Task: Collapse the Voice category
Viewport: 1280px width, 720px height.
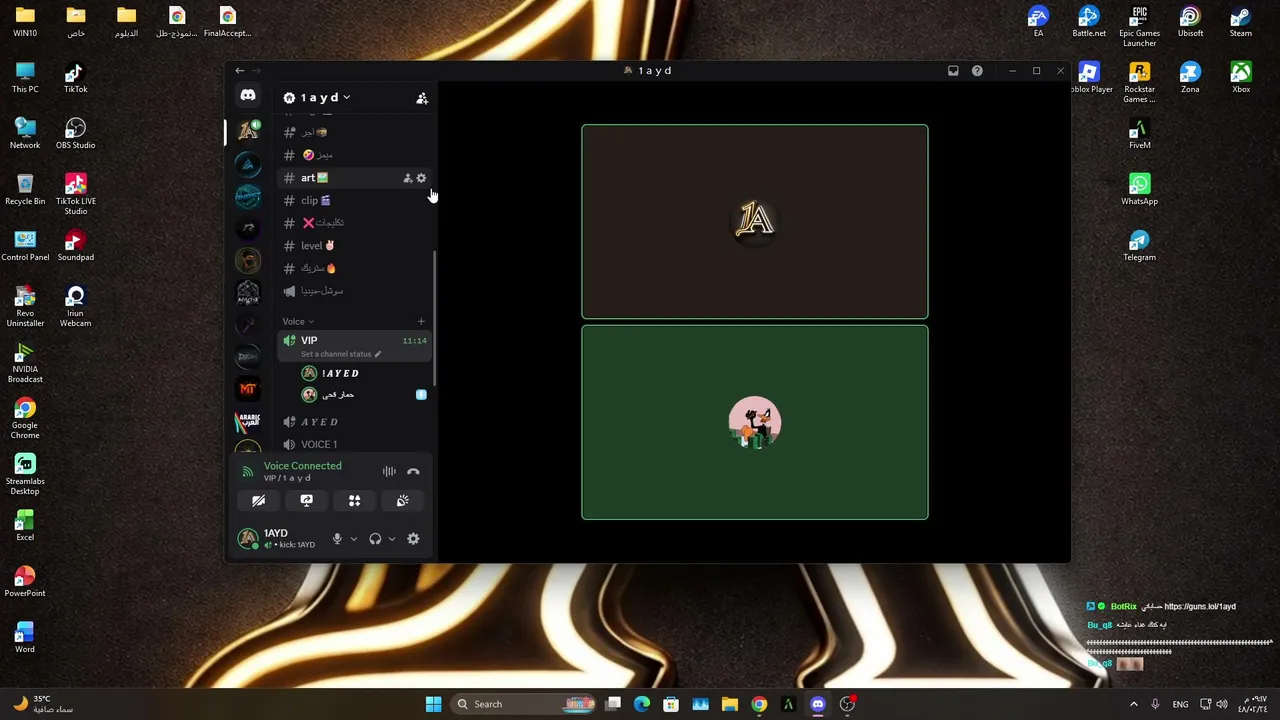Action: pyautogui.click(x=297, y=322)
